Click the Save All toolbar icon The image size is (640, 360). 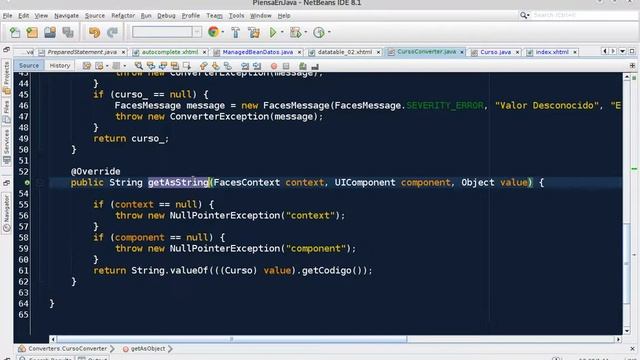pyautogui.click(x=68, y=32)
